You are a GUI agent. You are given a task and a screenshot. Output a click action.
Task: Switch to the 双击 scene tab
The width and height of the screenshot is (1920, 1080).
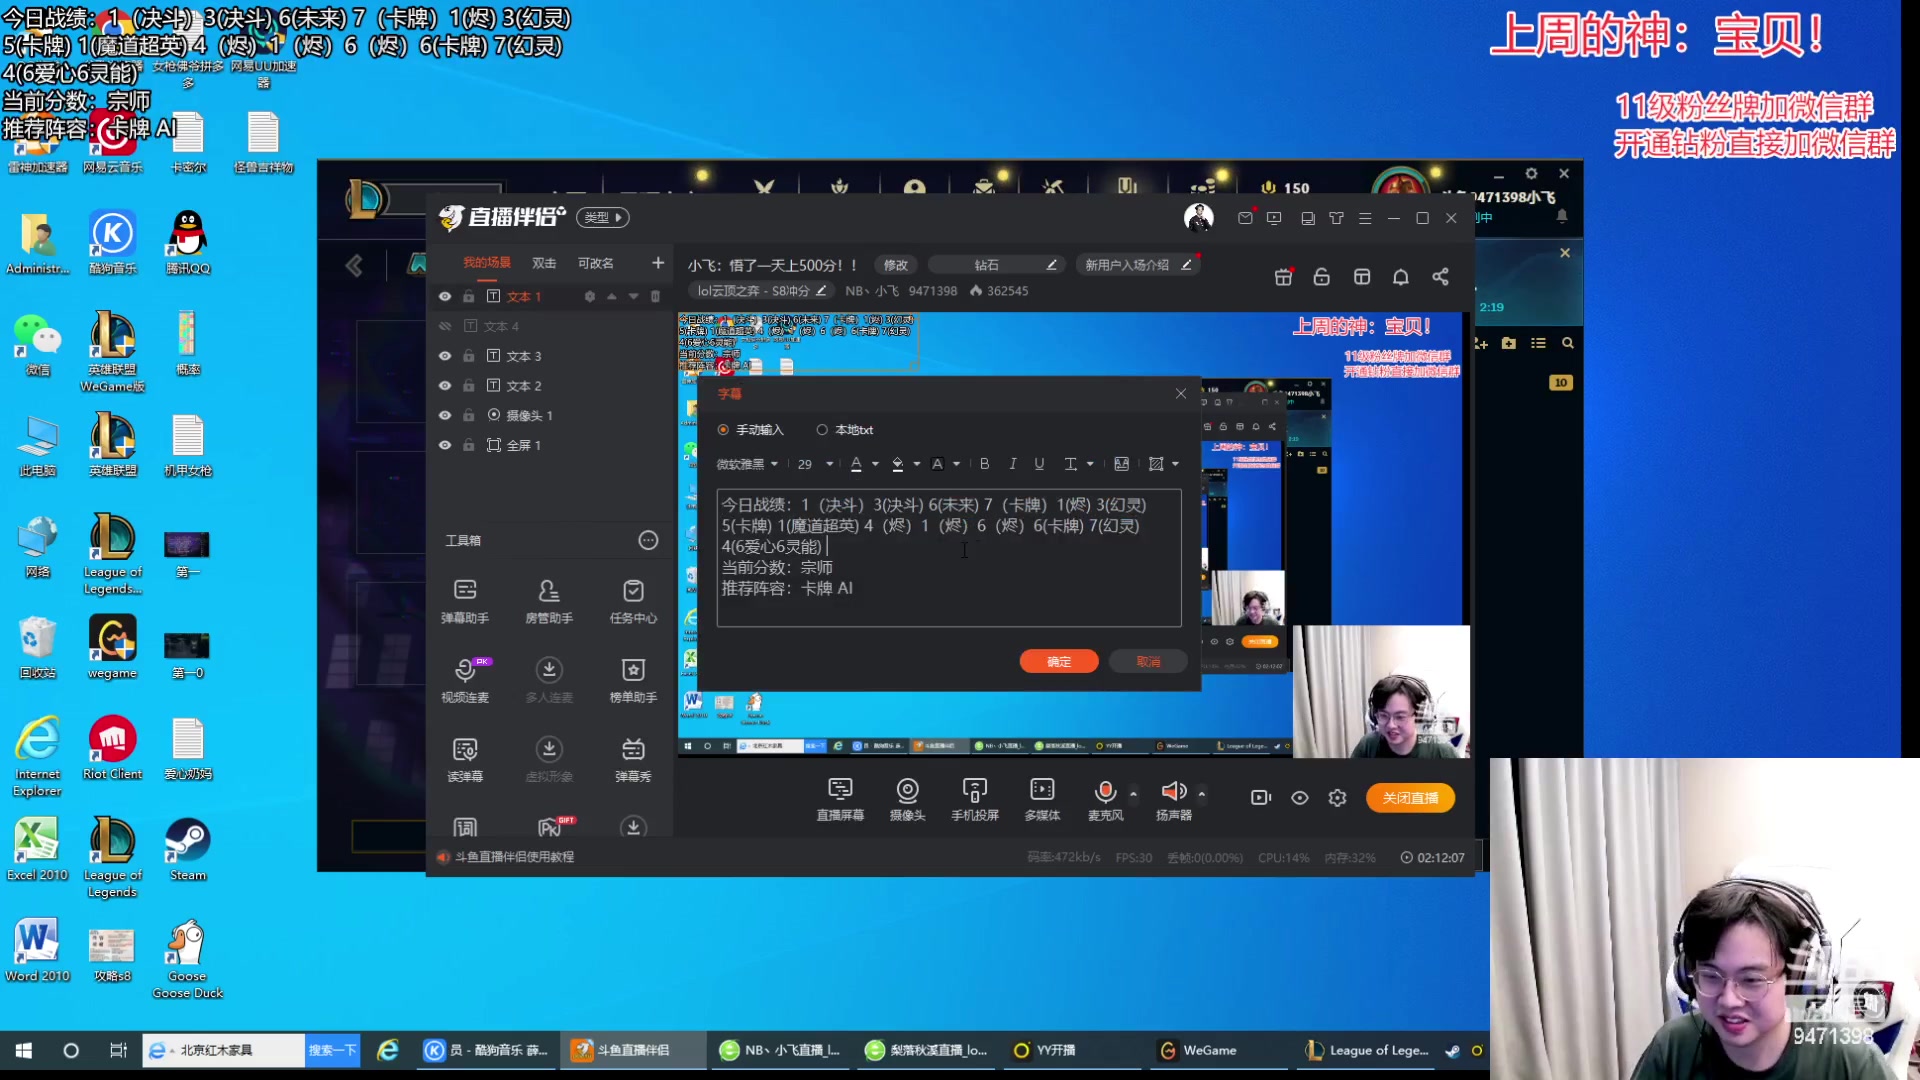pyautogui.click(x=543, y=262)
